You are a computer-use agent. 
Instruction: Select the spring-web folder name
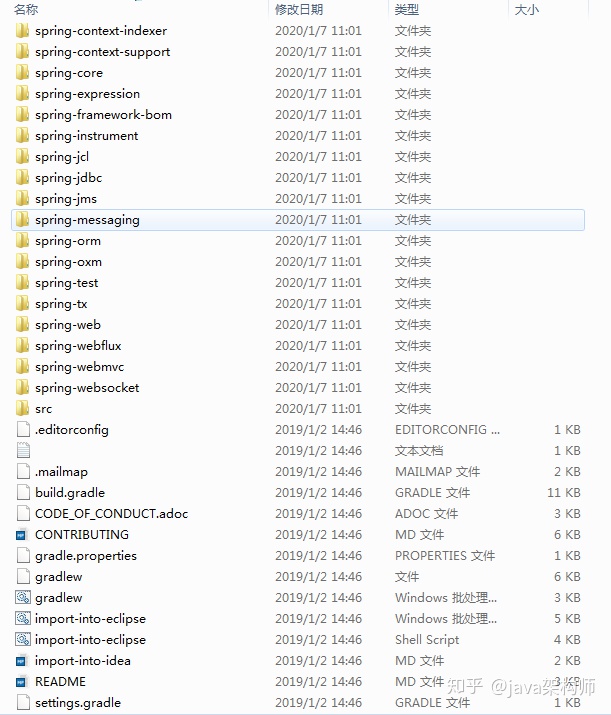pyautogui.click(x=68, y=325)
